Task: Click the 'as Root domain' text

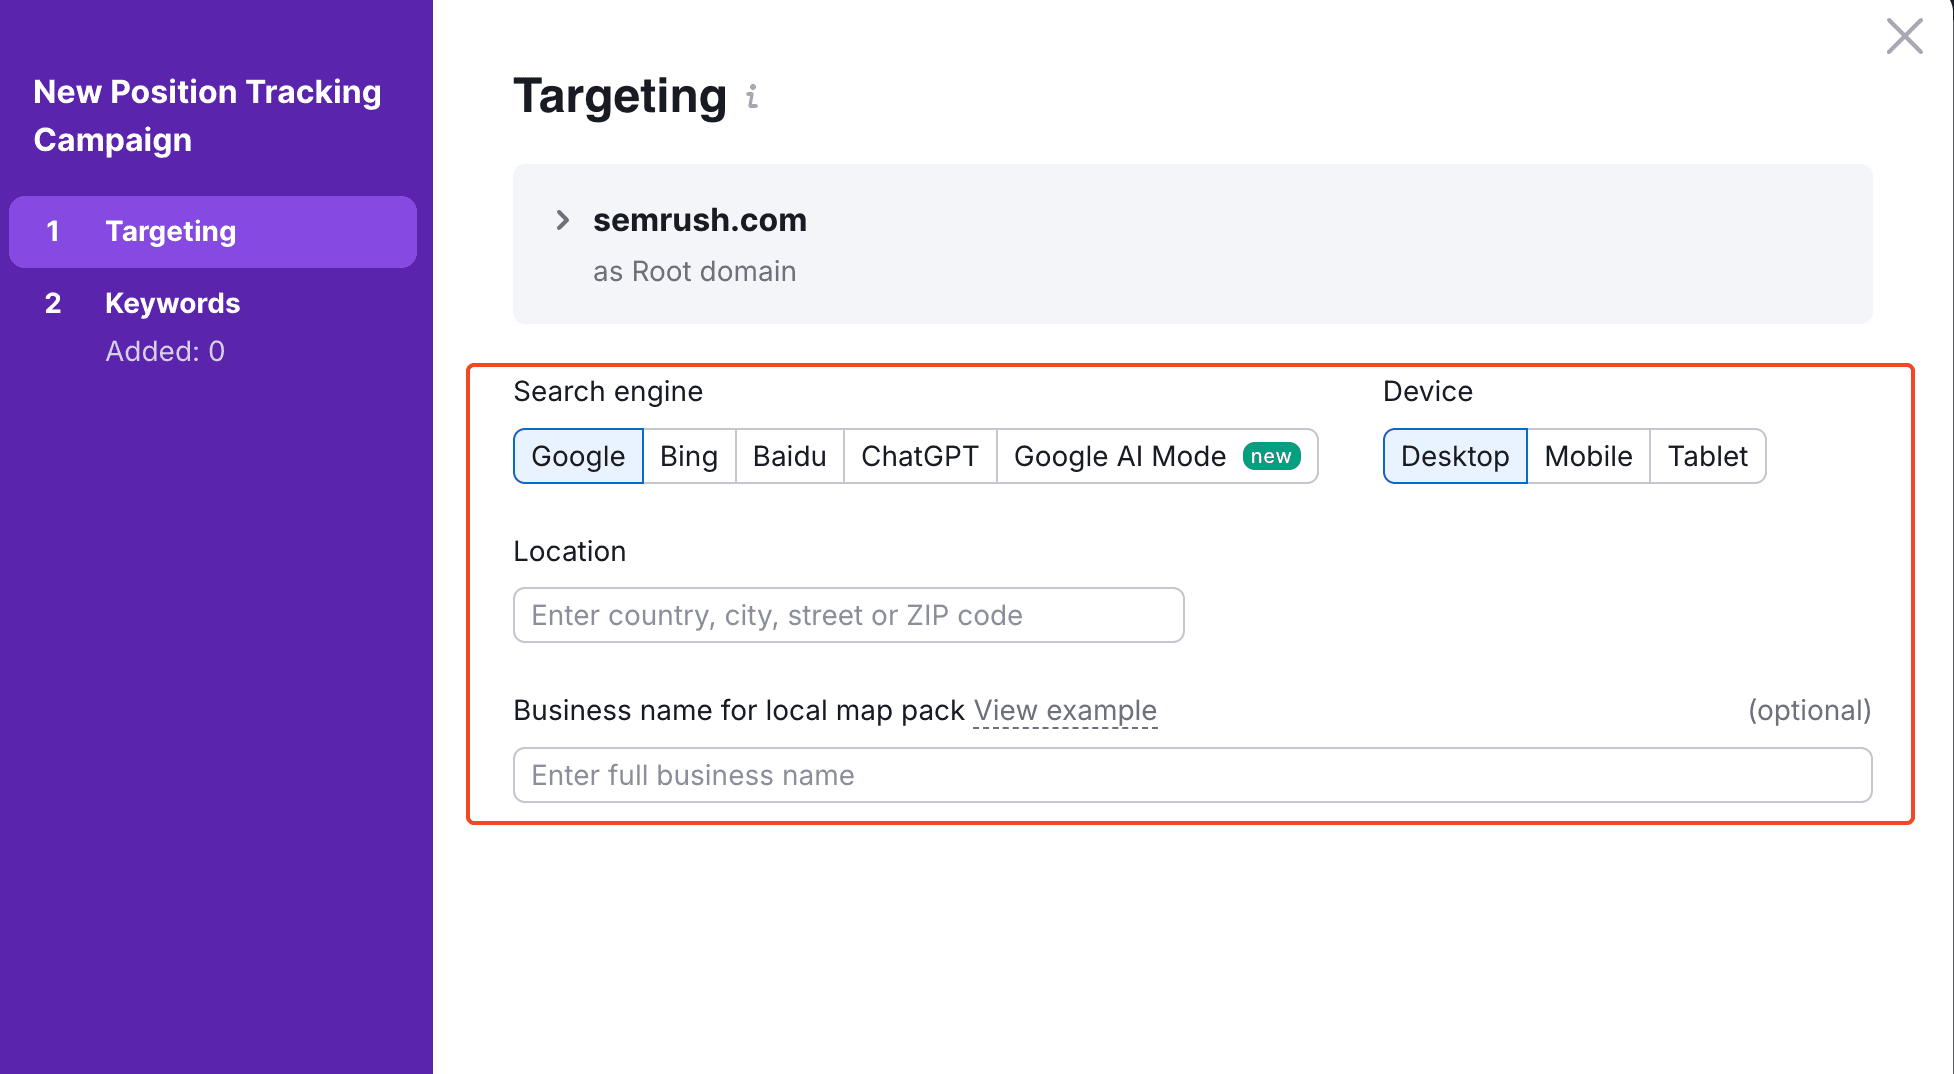Action: click(x=695, y=271)
